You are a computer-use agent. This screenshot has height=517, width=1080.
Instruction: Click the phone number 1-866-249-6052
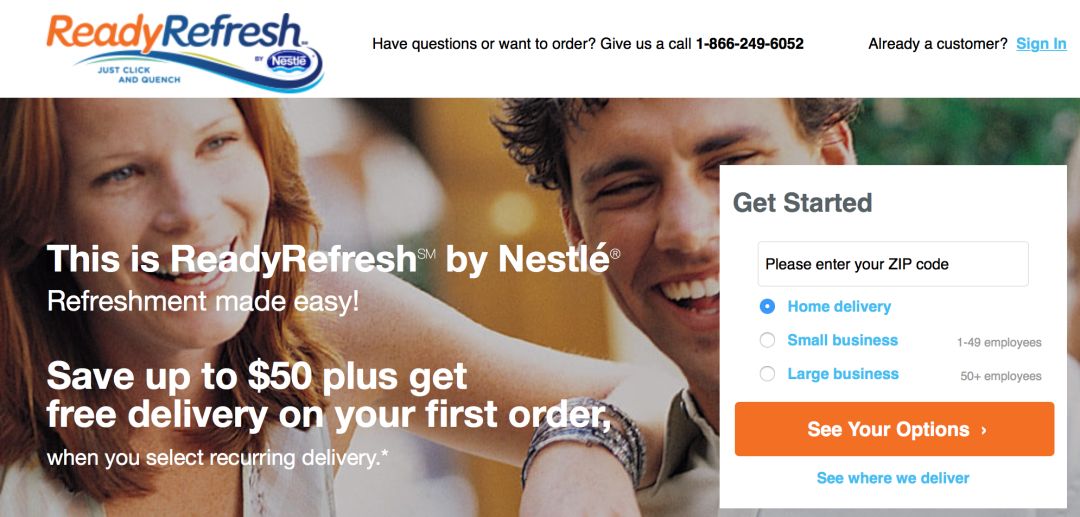click(749, 44)
